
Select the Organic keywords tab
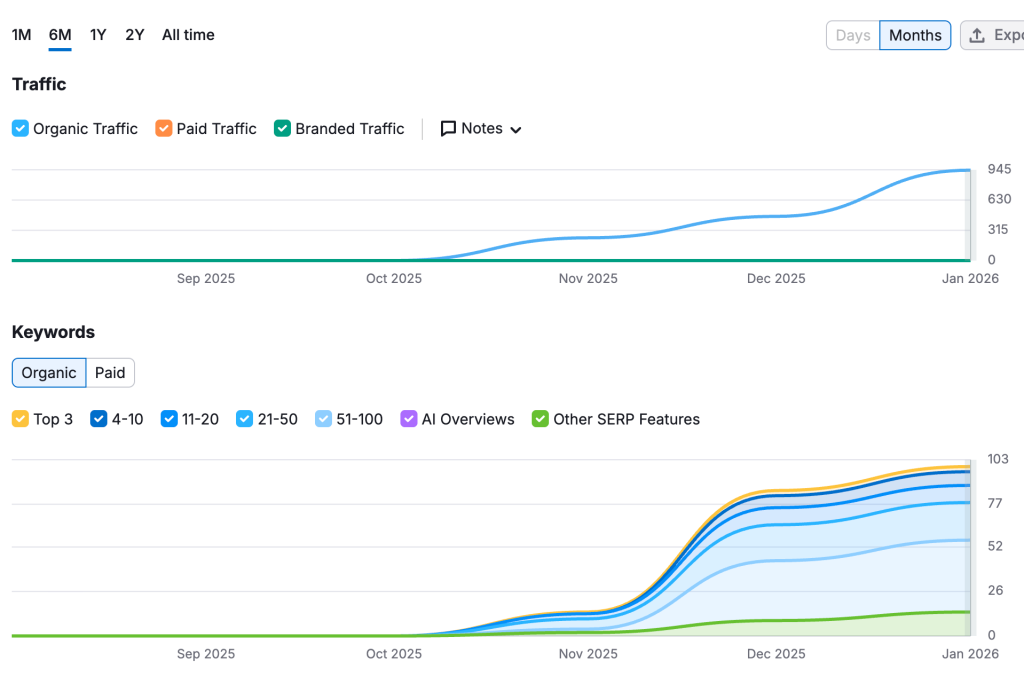(x=49, y=373)
